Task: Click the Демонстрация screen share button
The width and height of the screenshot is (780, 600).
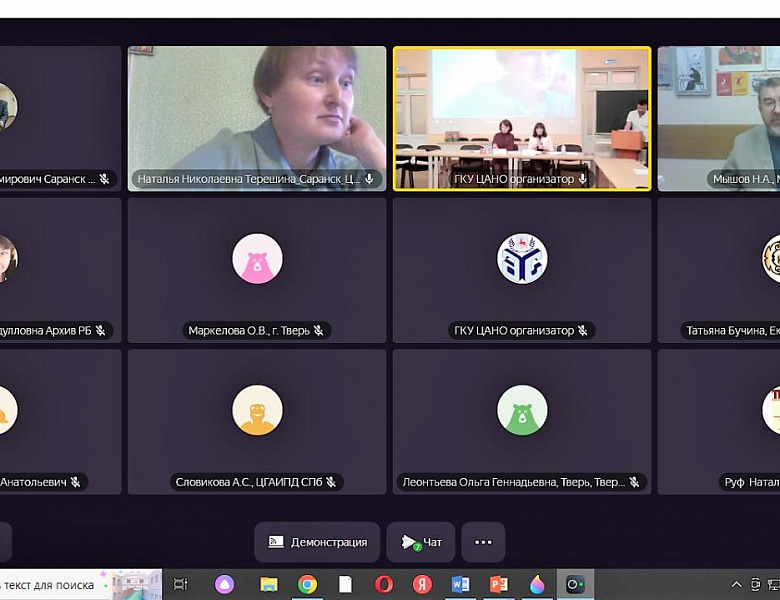Action: pos(317,542)
